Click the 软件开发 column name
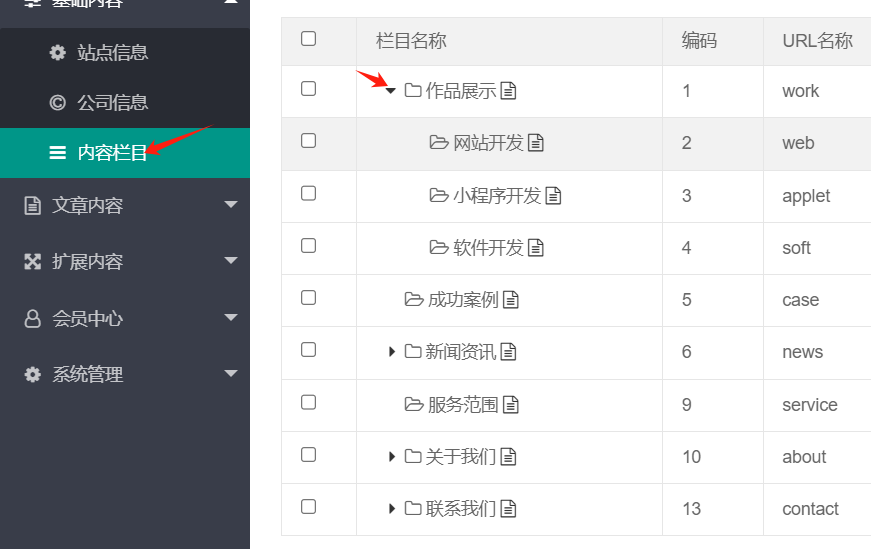 [x=488, y=248]
